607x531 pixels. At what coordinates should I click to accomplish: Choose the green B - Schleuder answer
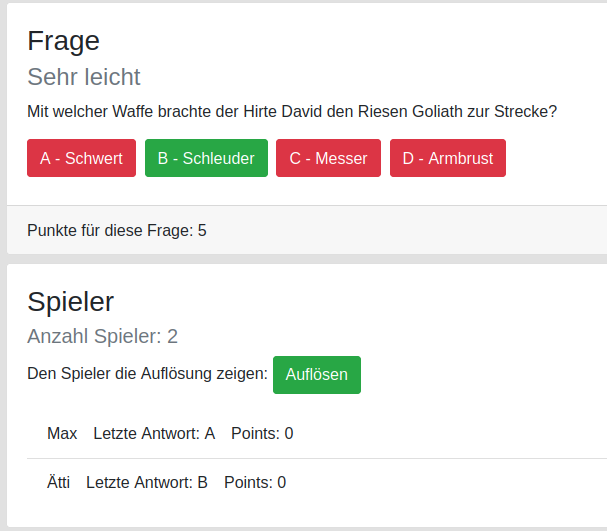(x=206, y=158)
